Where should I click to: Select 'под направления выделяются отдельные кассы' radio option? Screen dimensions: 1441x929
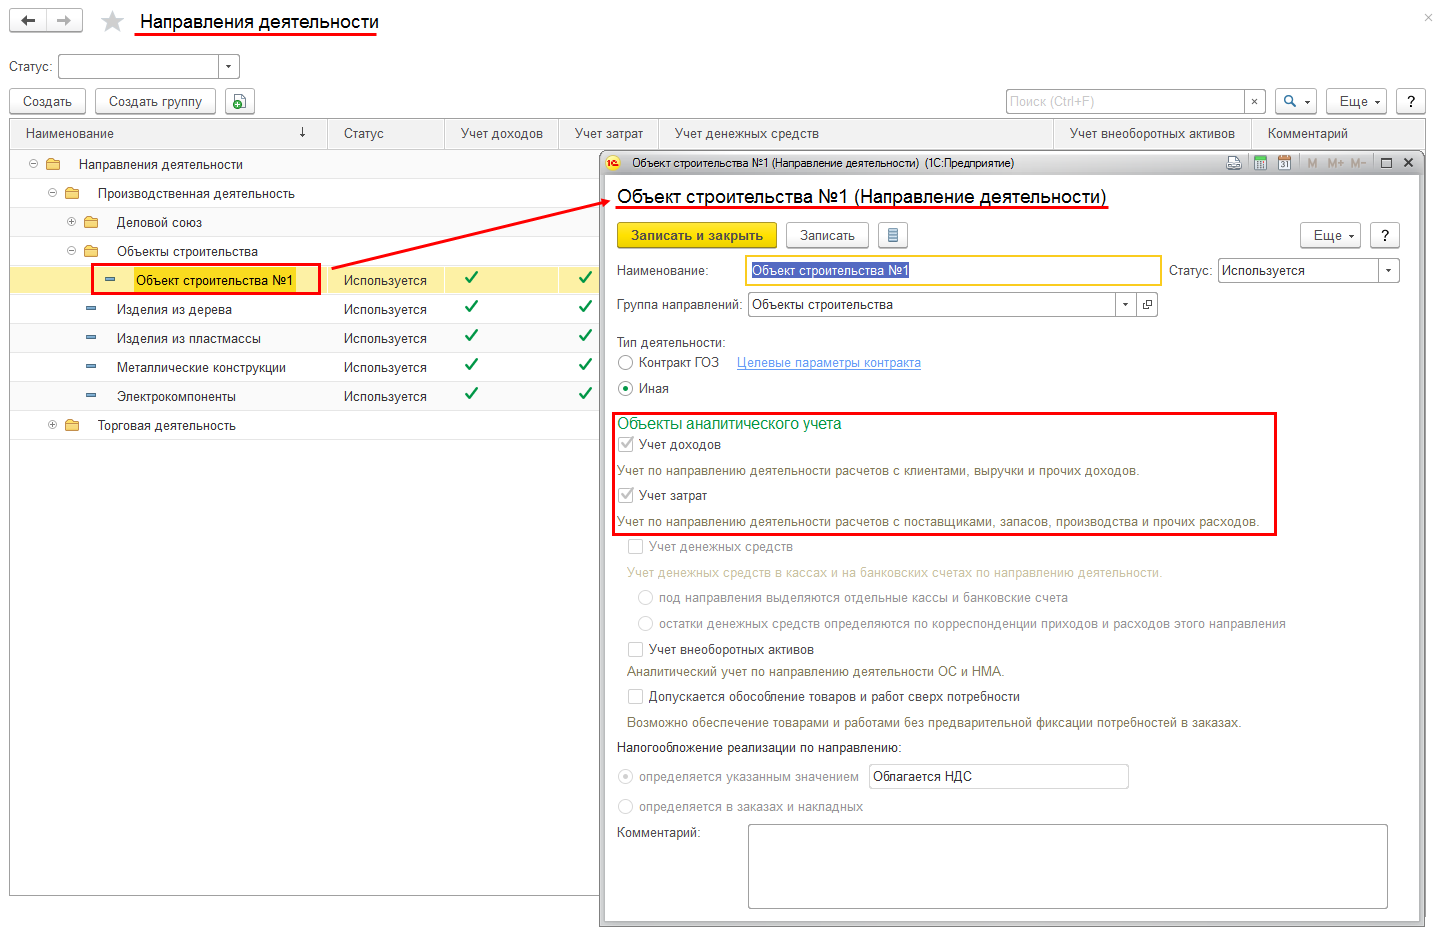tap(645, 597)
